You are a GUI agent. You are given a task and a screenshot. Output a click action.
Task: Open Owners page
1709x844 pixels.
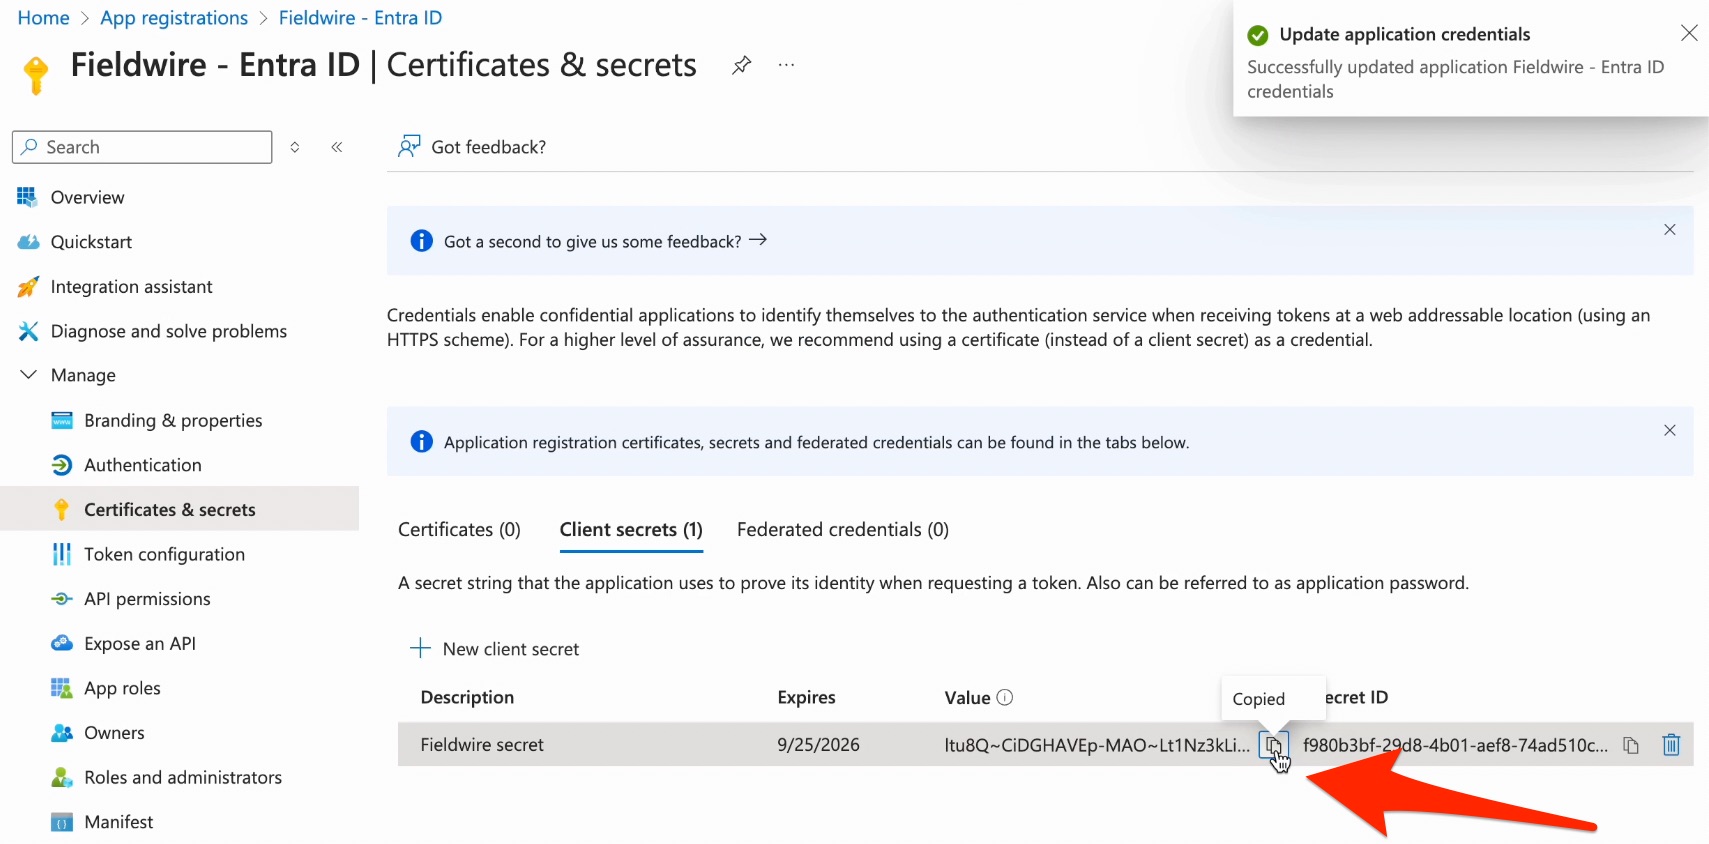[x=114, y=733]
